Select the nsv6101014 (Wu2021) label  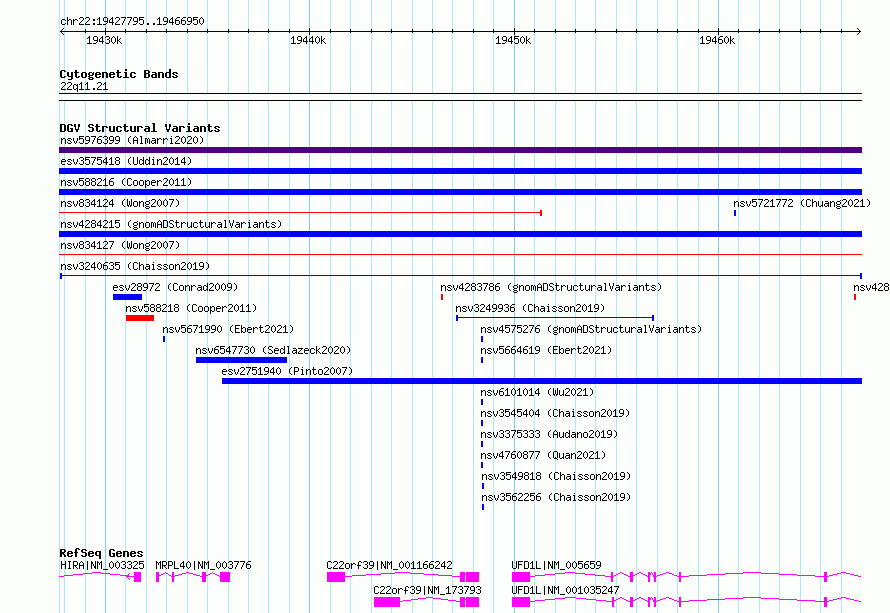click(x=537, y=392)
